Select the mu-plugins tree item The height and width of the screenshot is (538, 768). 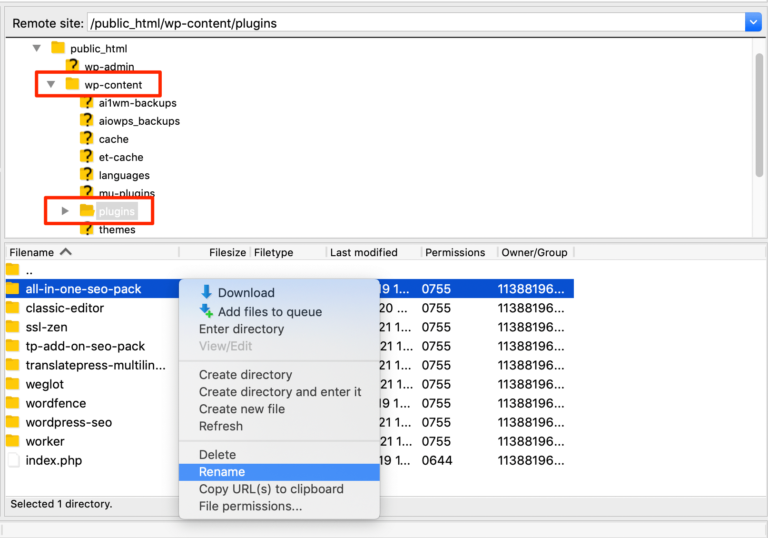pyautogui.click(x=127, y=193)
